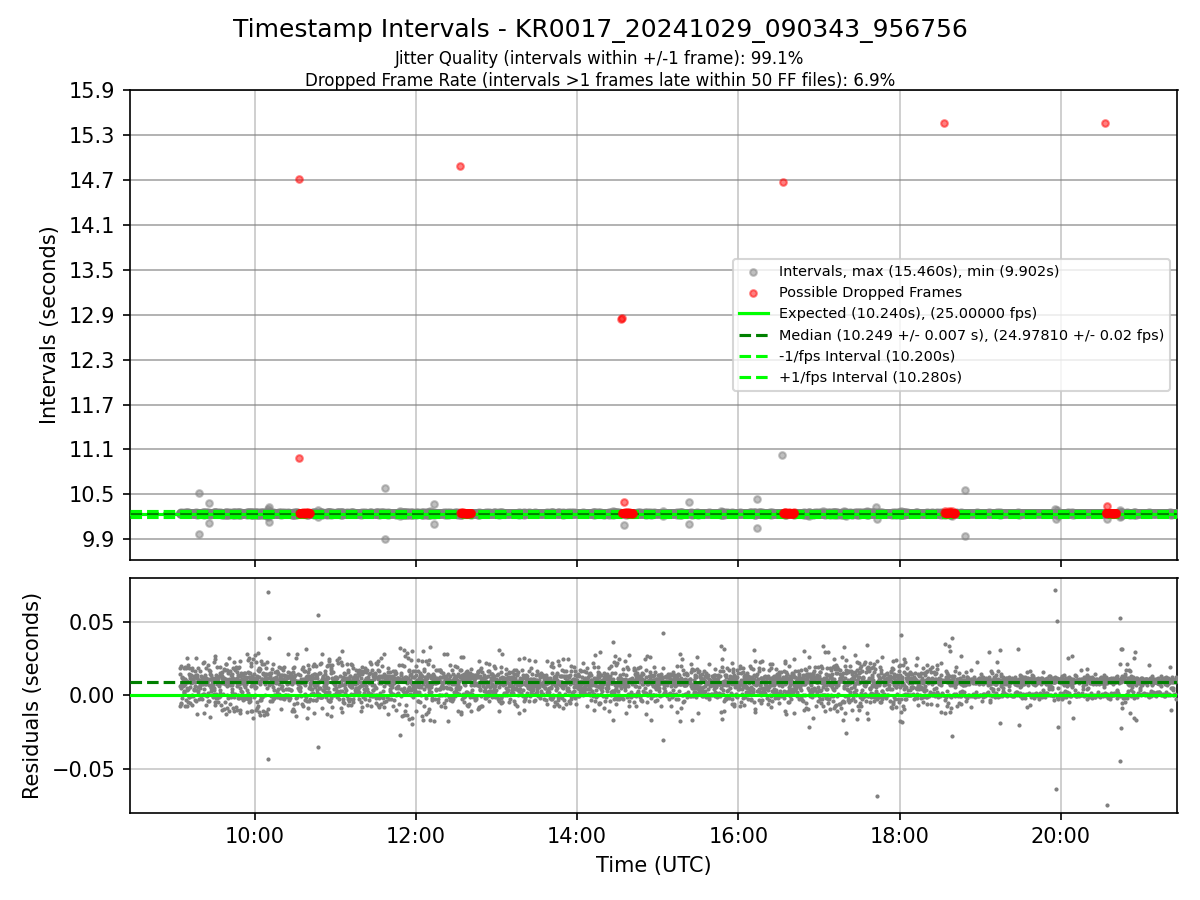1200x900 pixels.
Task: Click legend entry '-1/fps Interval (10.200s)'
Action: tap(867, 356)
